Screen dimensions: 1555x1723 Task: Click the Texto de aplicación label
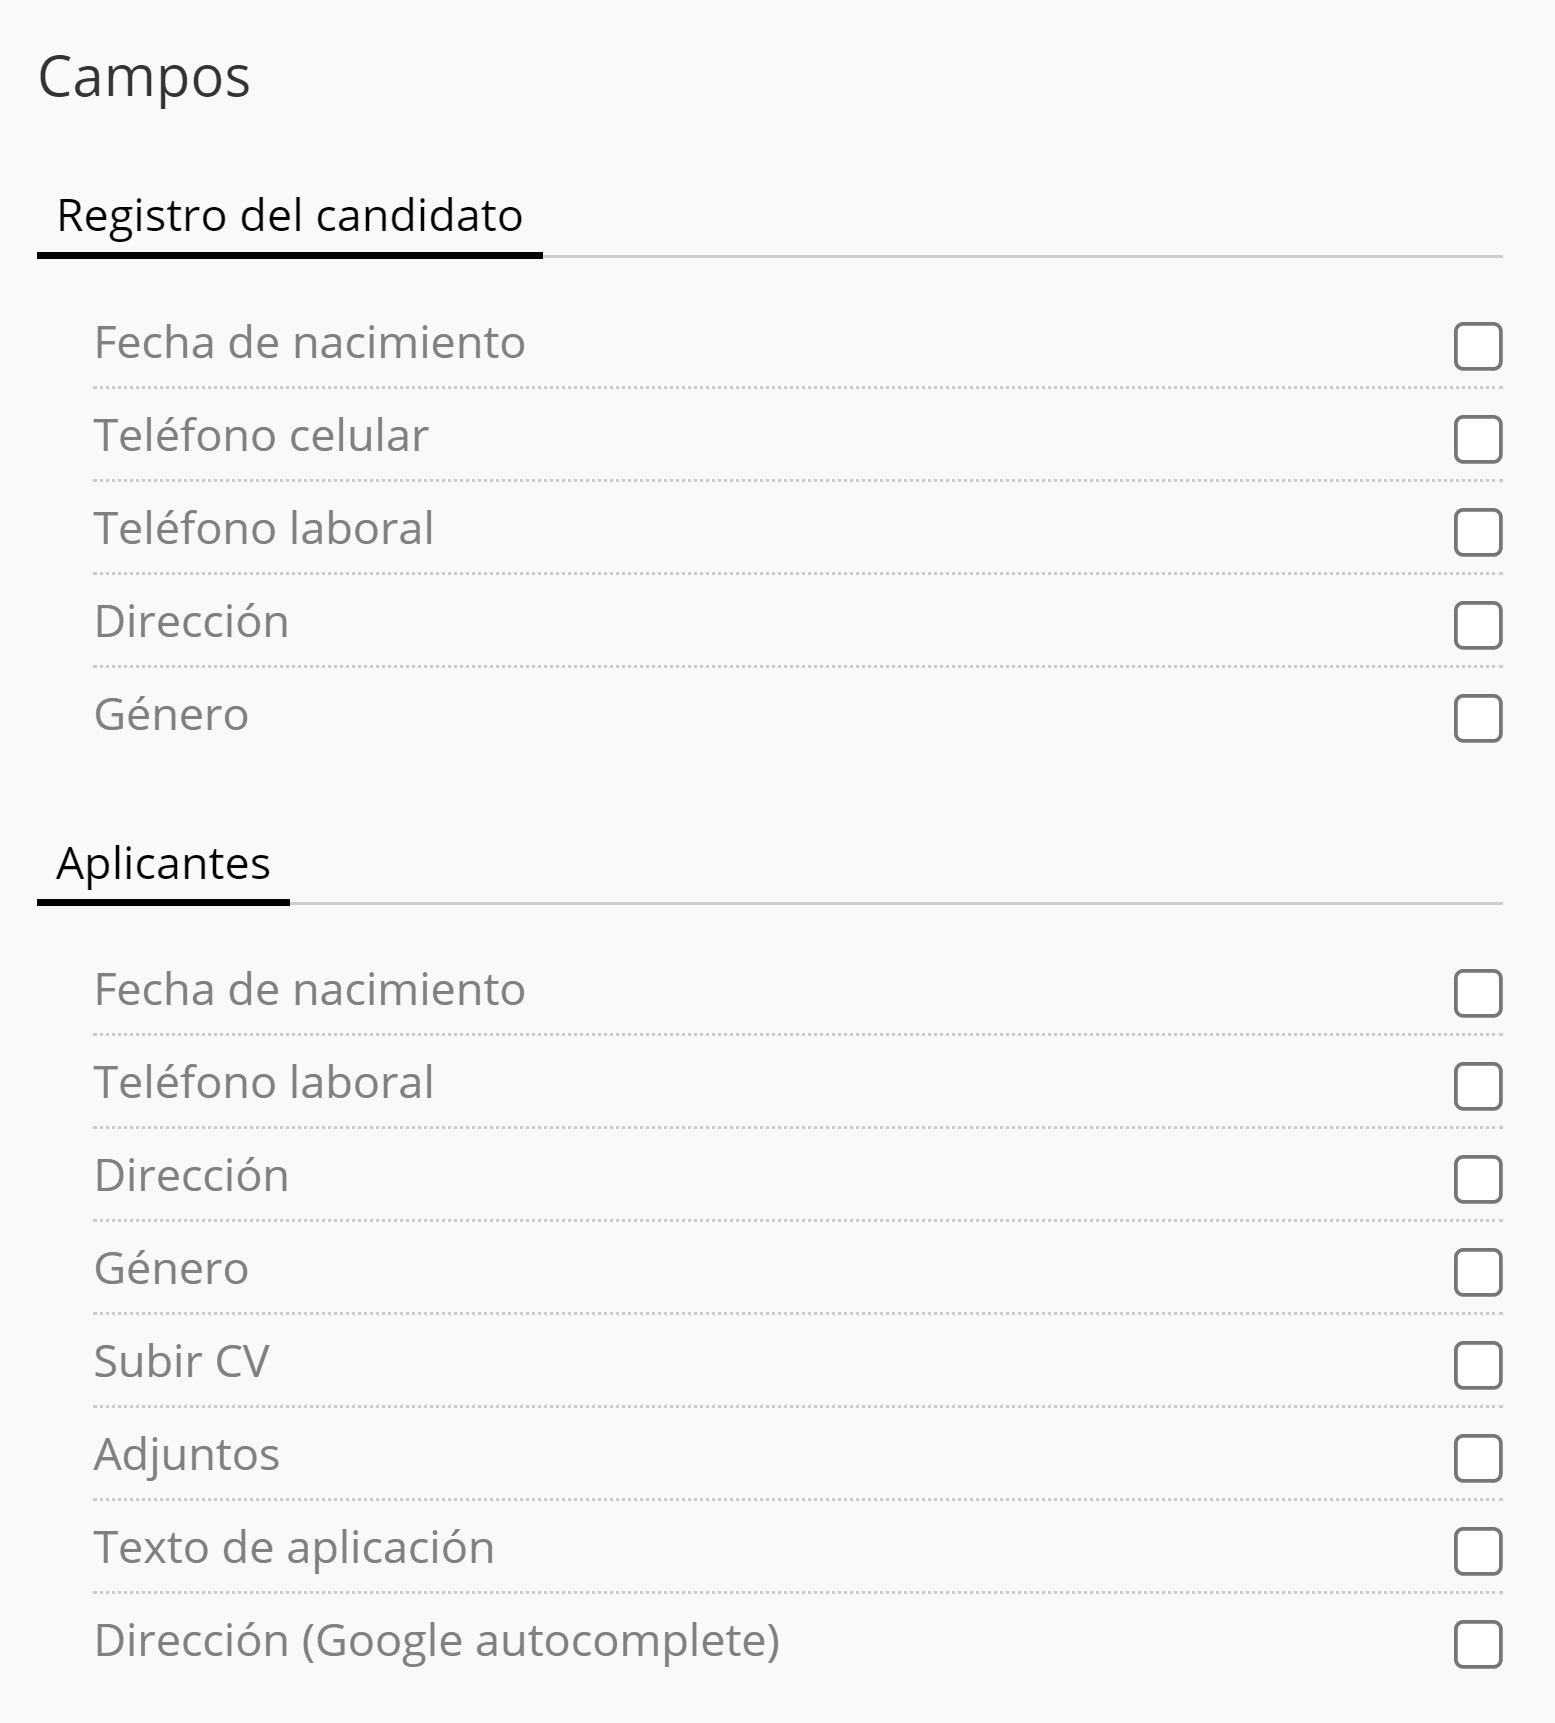pyautogui.click(x=294, y=1548)
